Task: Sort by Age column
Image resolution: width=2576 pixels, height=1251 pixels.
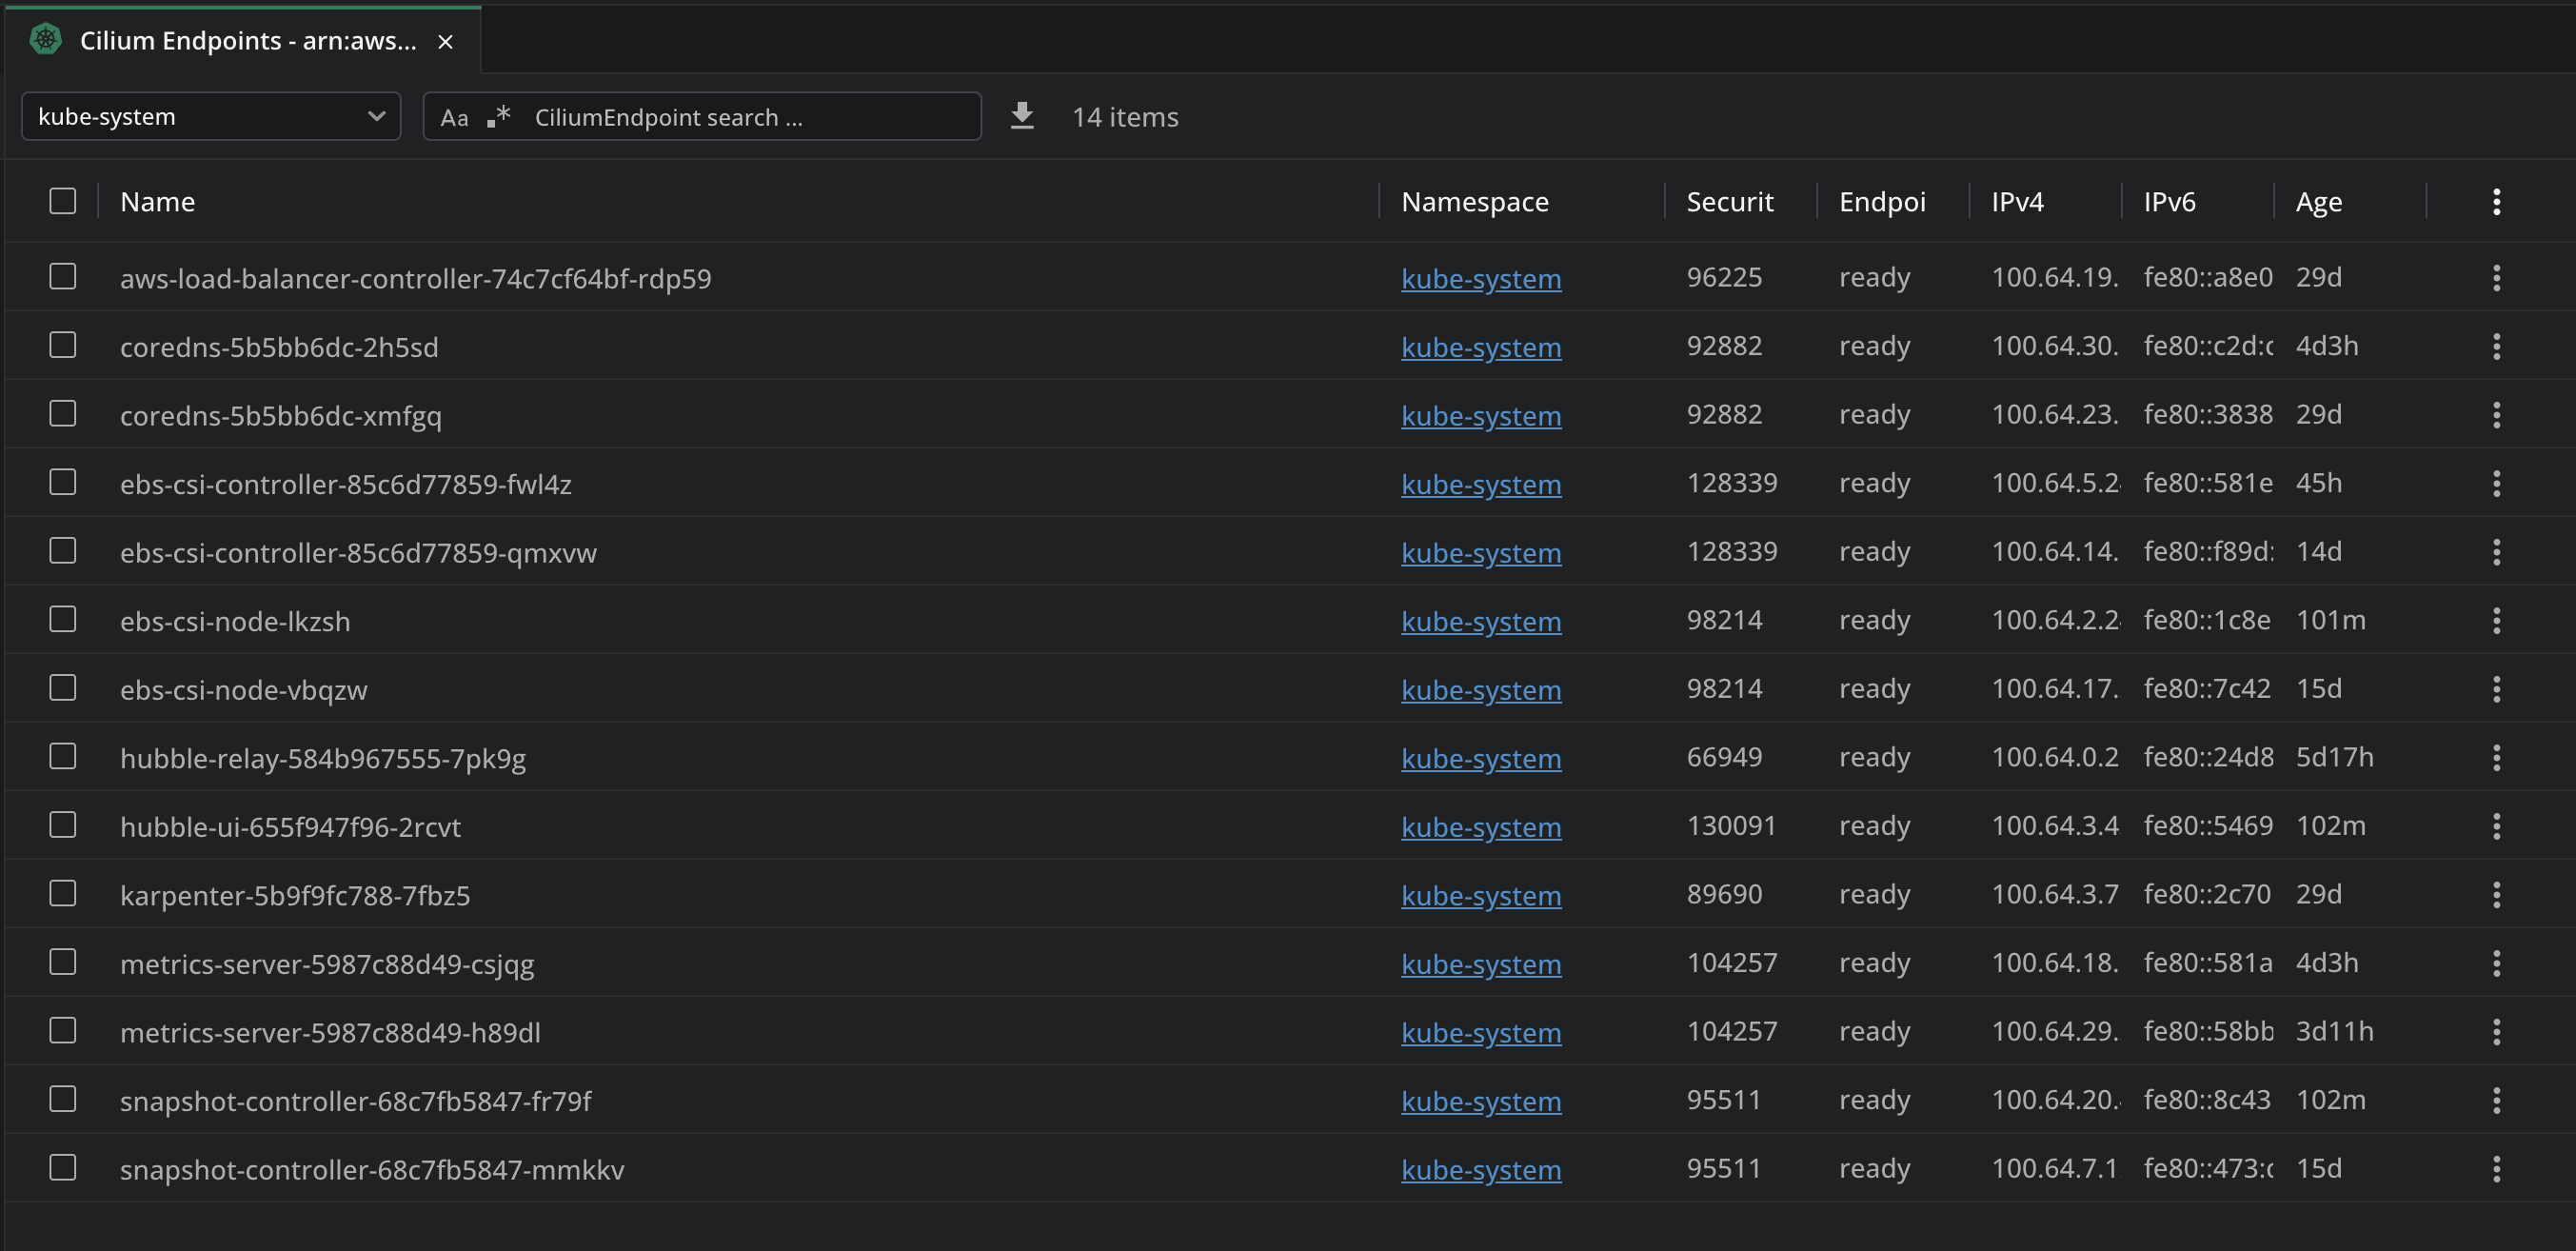Action: 2319,202
